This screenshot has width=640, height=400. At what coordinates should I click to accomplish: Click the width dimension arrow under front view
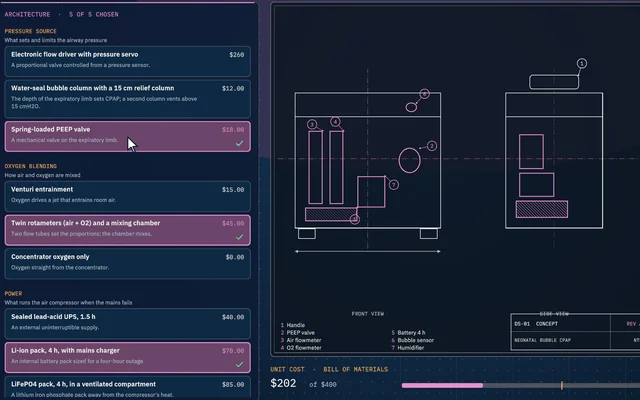pyautogui.click(x=367, y=251)
